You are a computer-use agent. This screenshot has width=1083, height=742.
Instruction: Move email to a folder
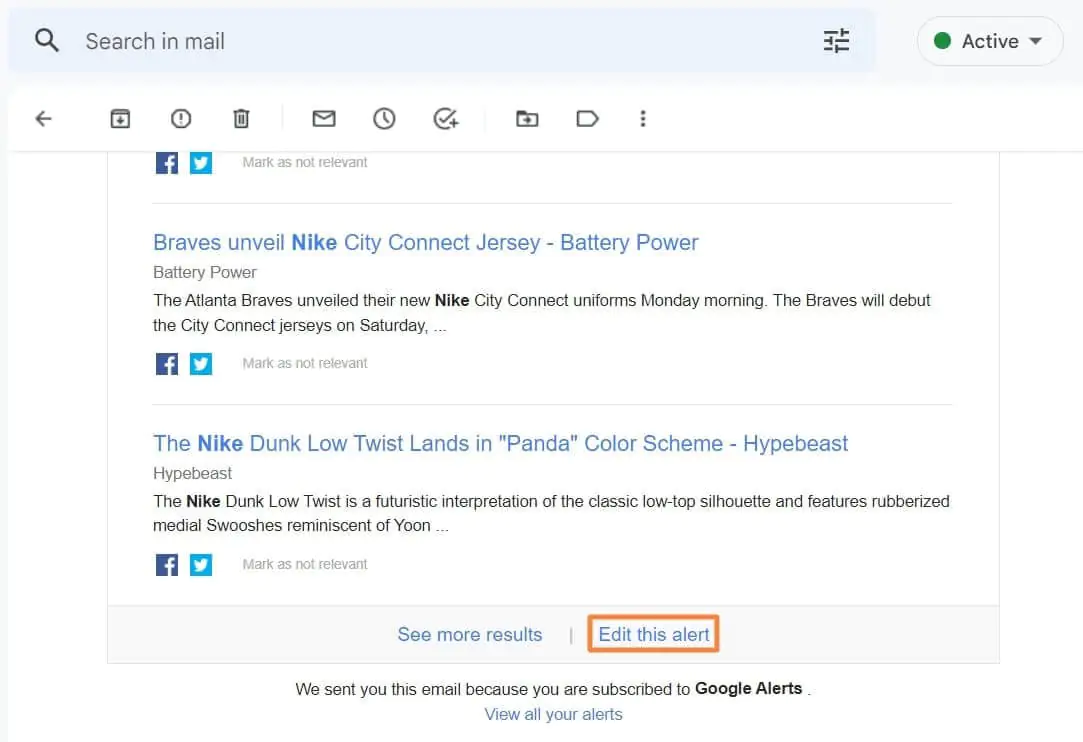527,119
